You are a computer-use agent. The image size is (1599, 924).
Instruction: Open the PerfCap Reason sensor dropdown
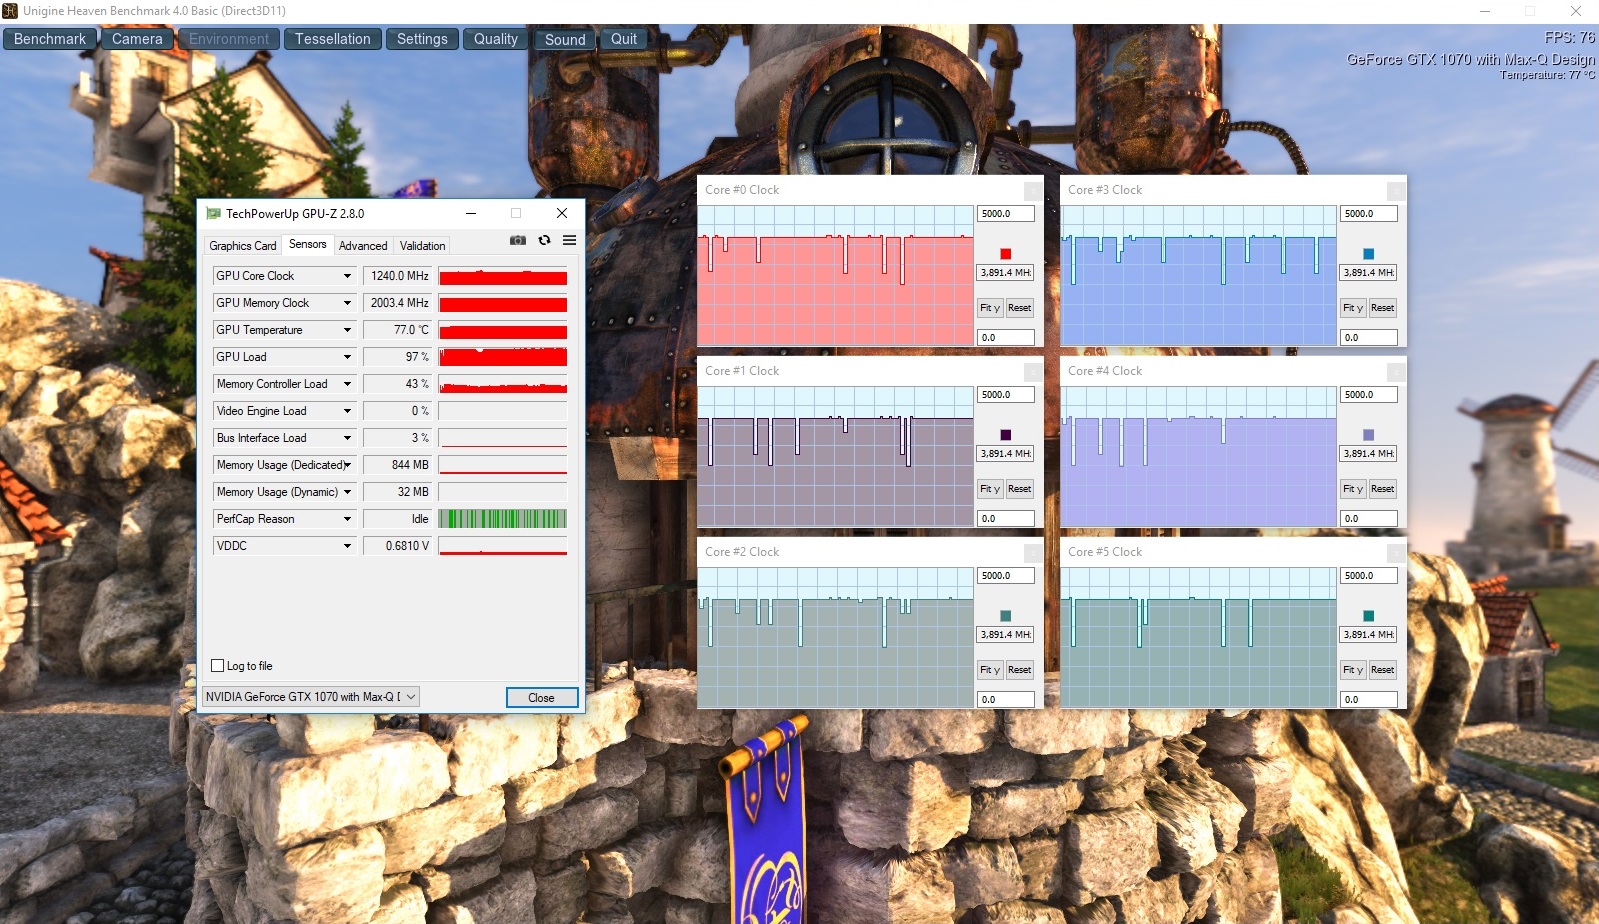[347, 519]
